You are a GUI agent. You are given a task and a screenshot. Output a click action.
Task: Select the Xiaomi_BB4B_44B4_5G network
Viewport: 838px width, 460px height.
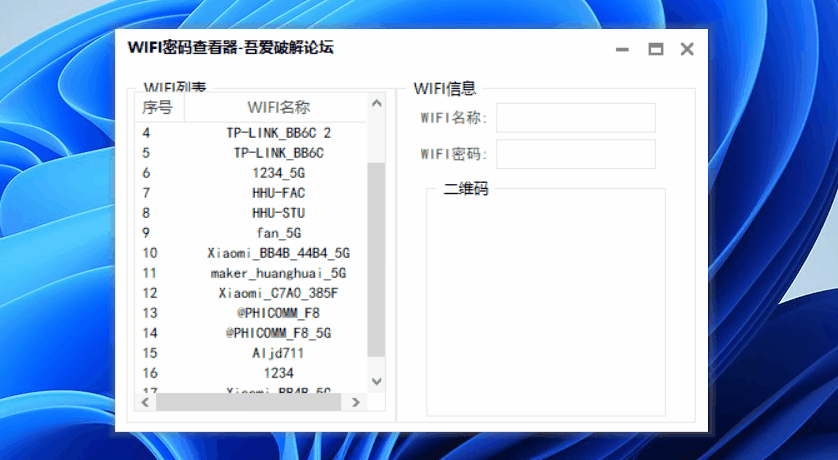click(x=251, y=253)
